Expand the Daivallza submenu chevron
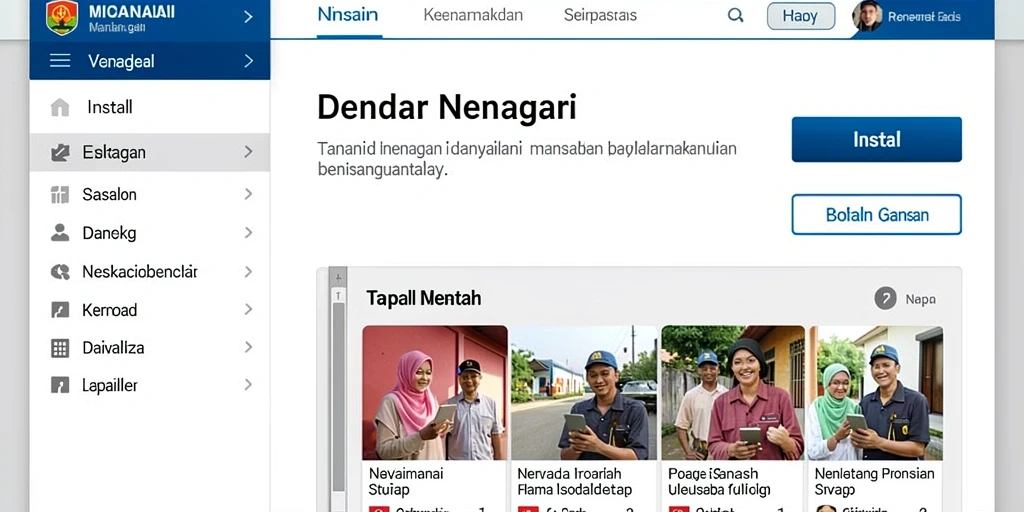Viewport: 1024px width, 512px height. pos(248,347)
